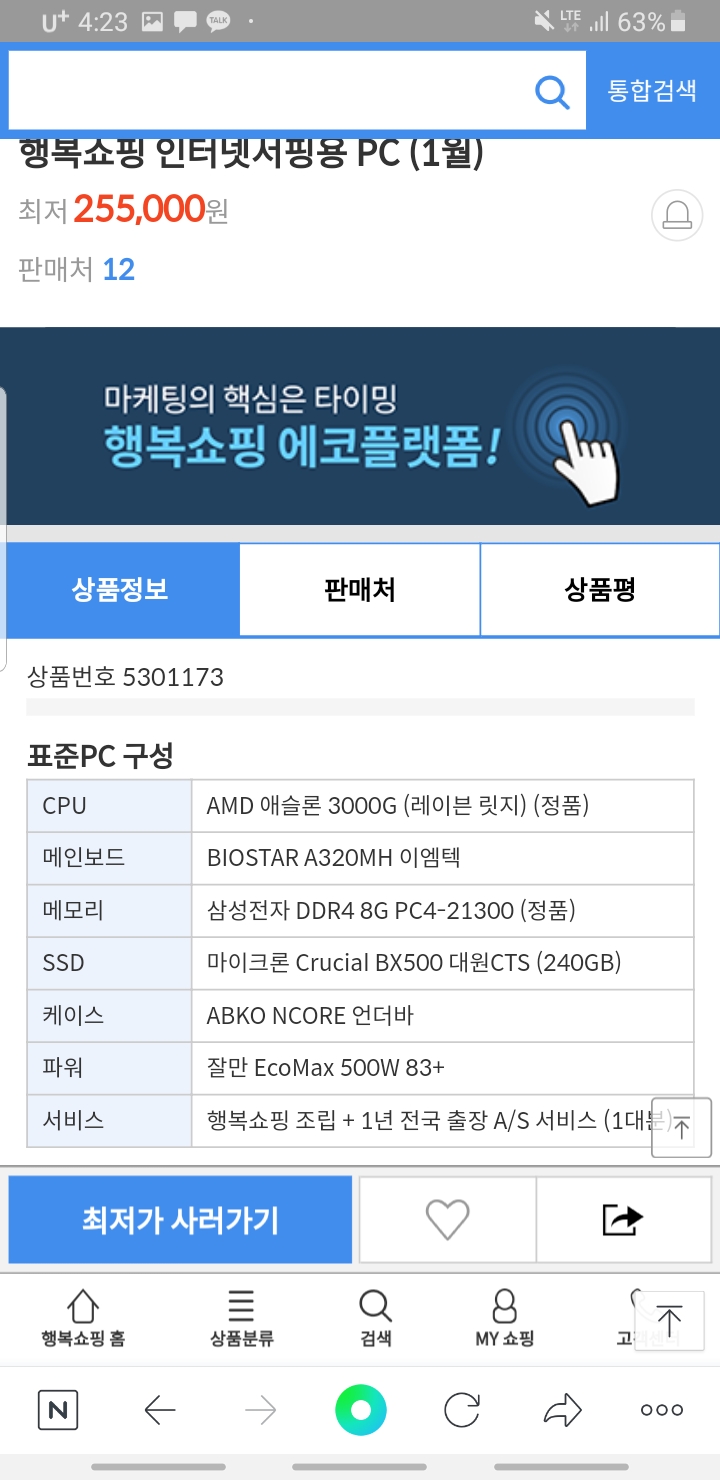Open the browser more options dots
Screen dimensions: 720x1480
[x=662, y=1411]
